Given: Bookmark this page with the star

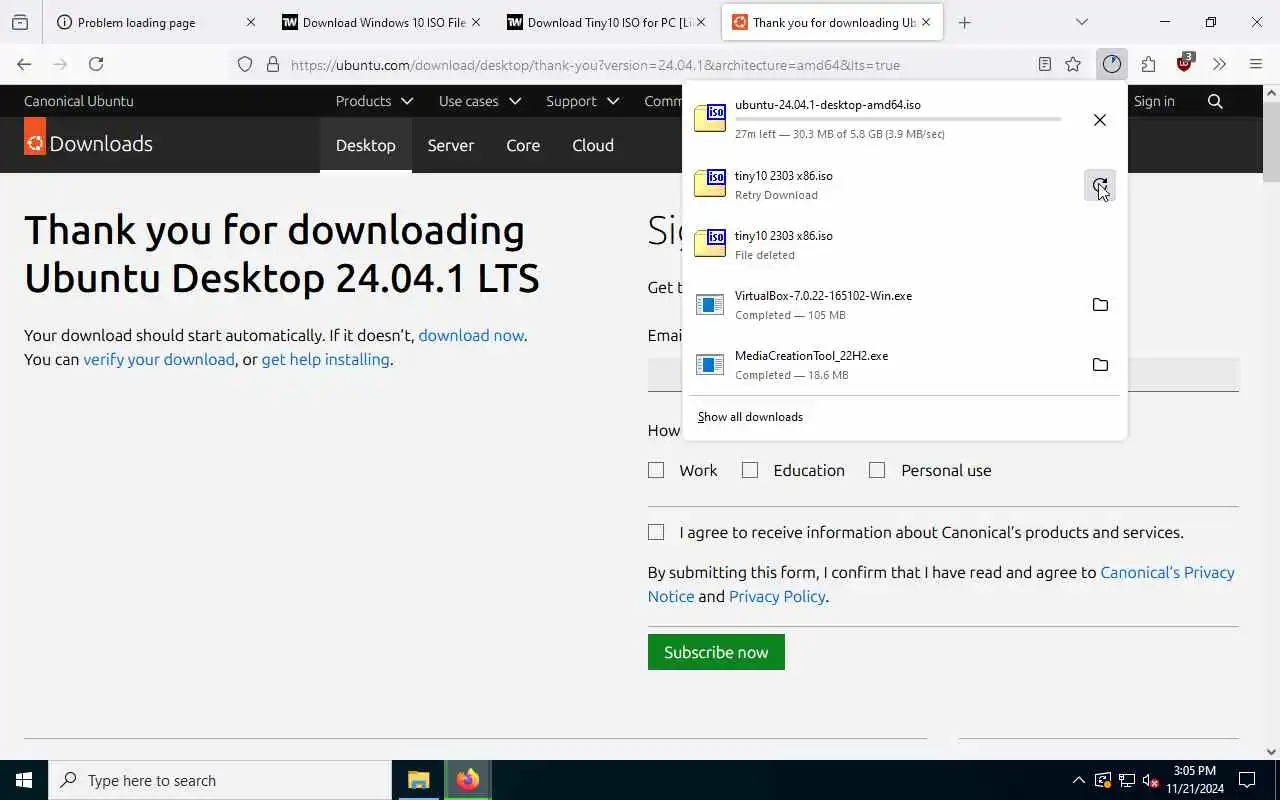Looking at the screenshot, I should coord(1073,64).
